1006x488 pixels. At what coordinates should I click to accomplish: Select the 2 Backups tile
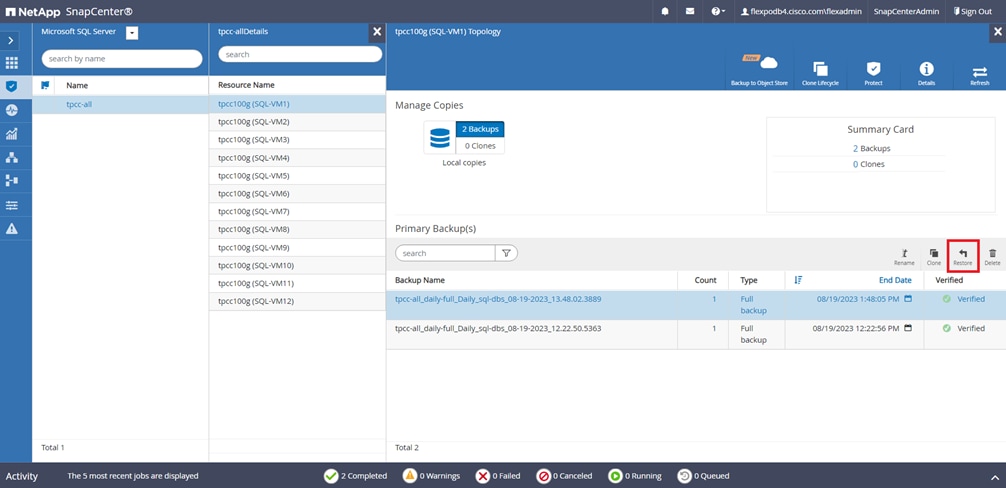click(480, 129)
